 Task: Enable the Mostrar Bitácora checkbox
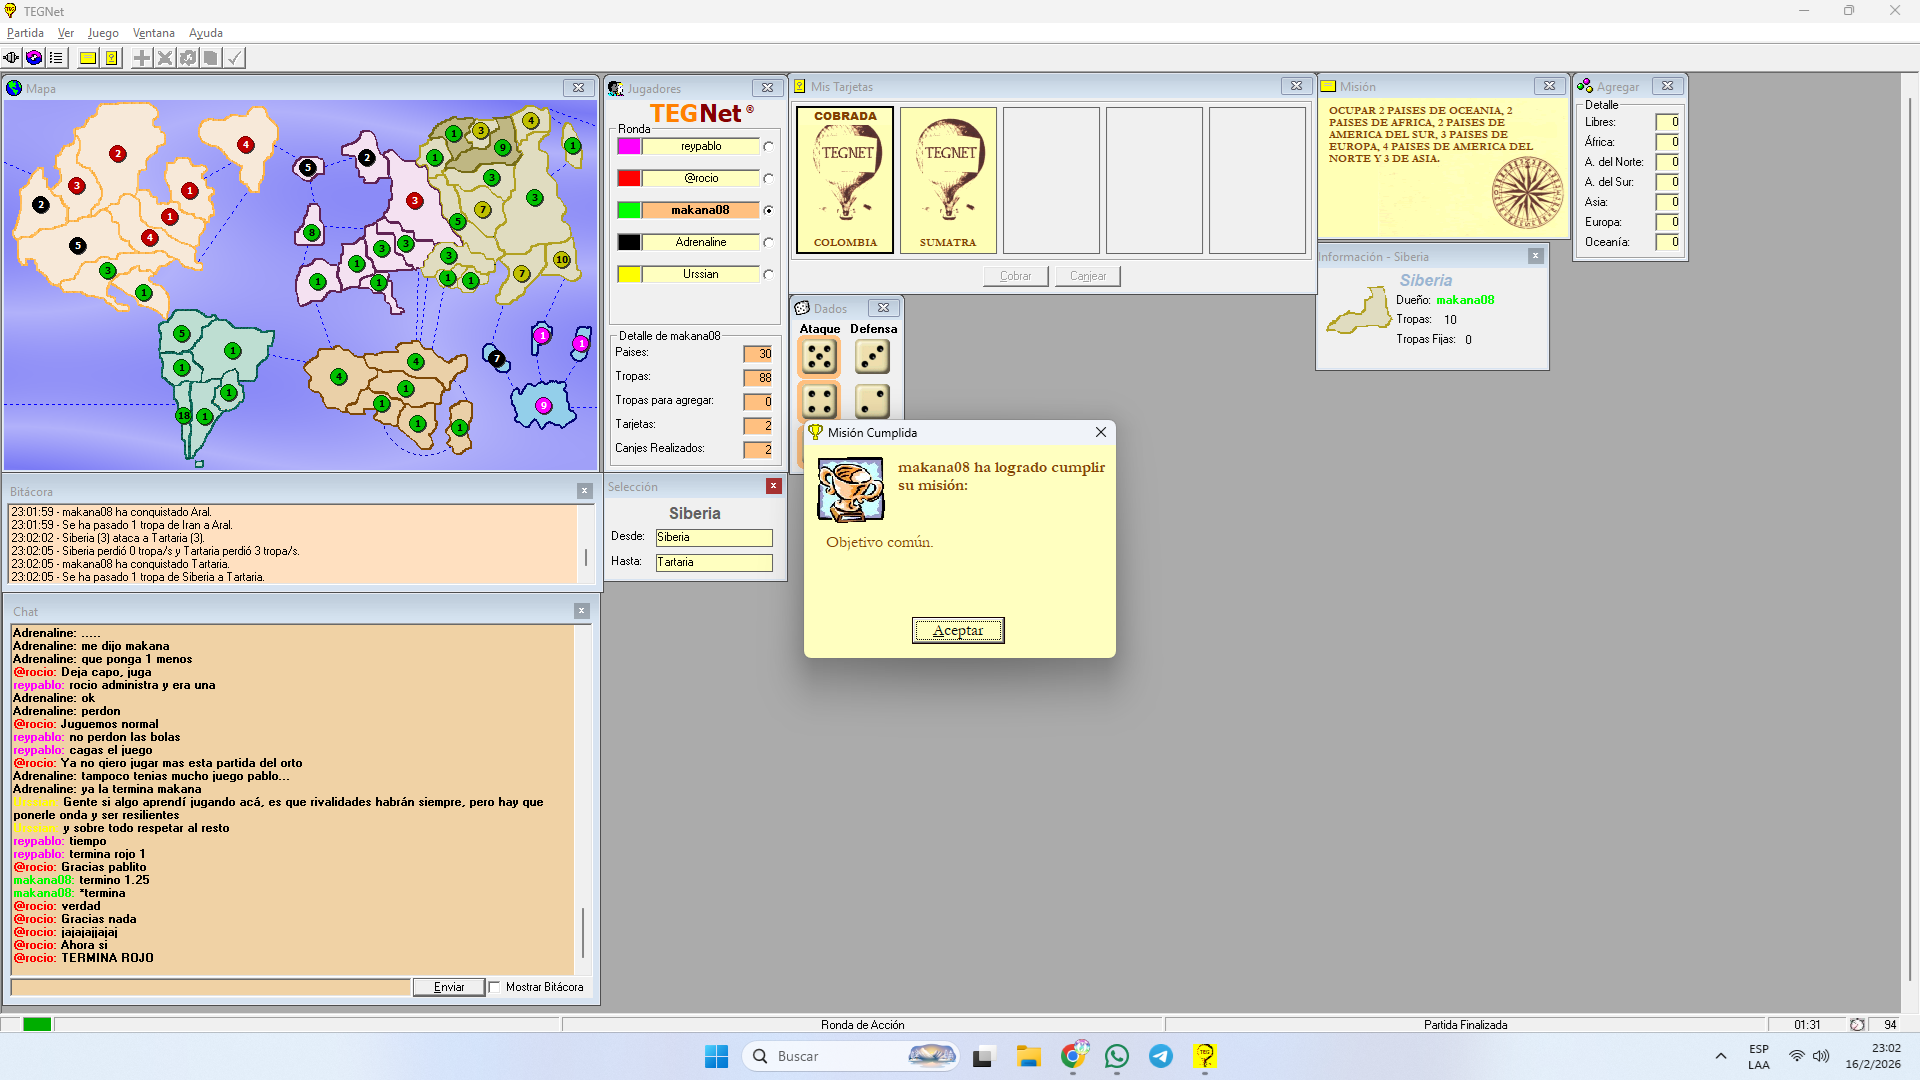click(495, 987)
